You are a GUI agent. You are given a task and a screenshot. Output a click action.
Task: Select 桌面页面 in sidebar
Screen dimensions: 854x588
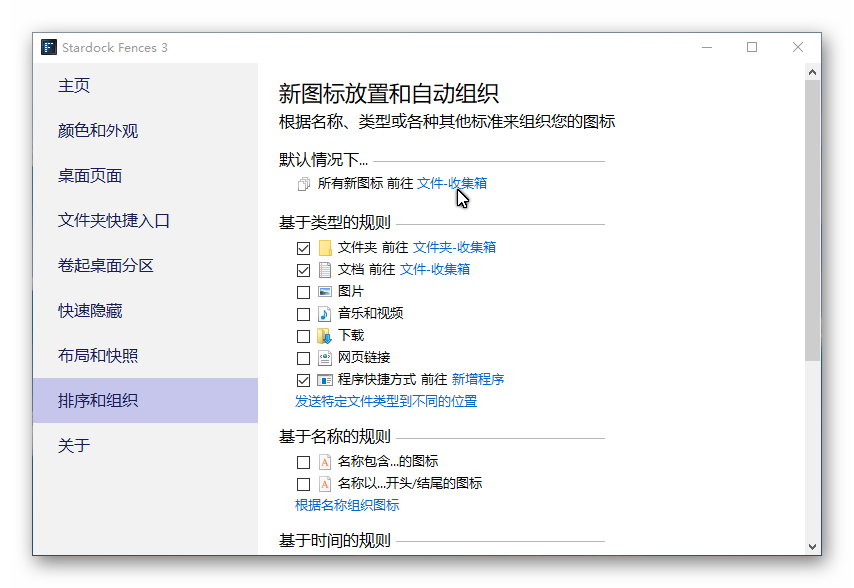pos(145,175)
